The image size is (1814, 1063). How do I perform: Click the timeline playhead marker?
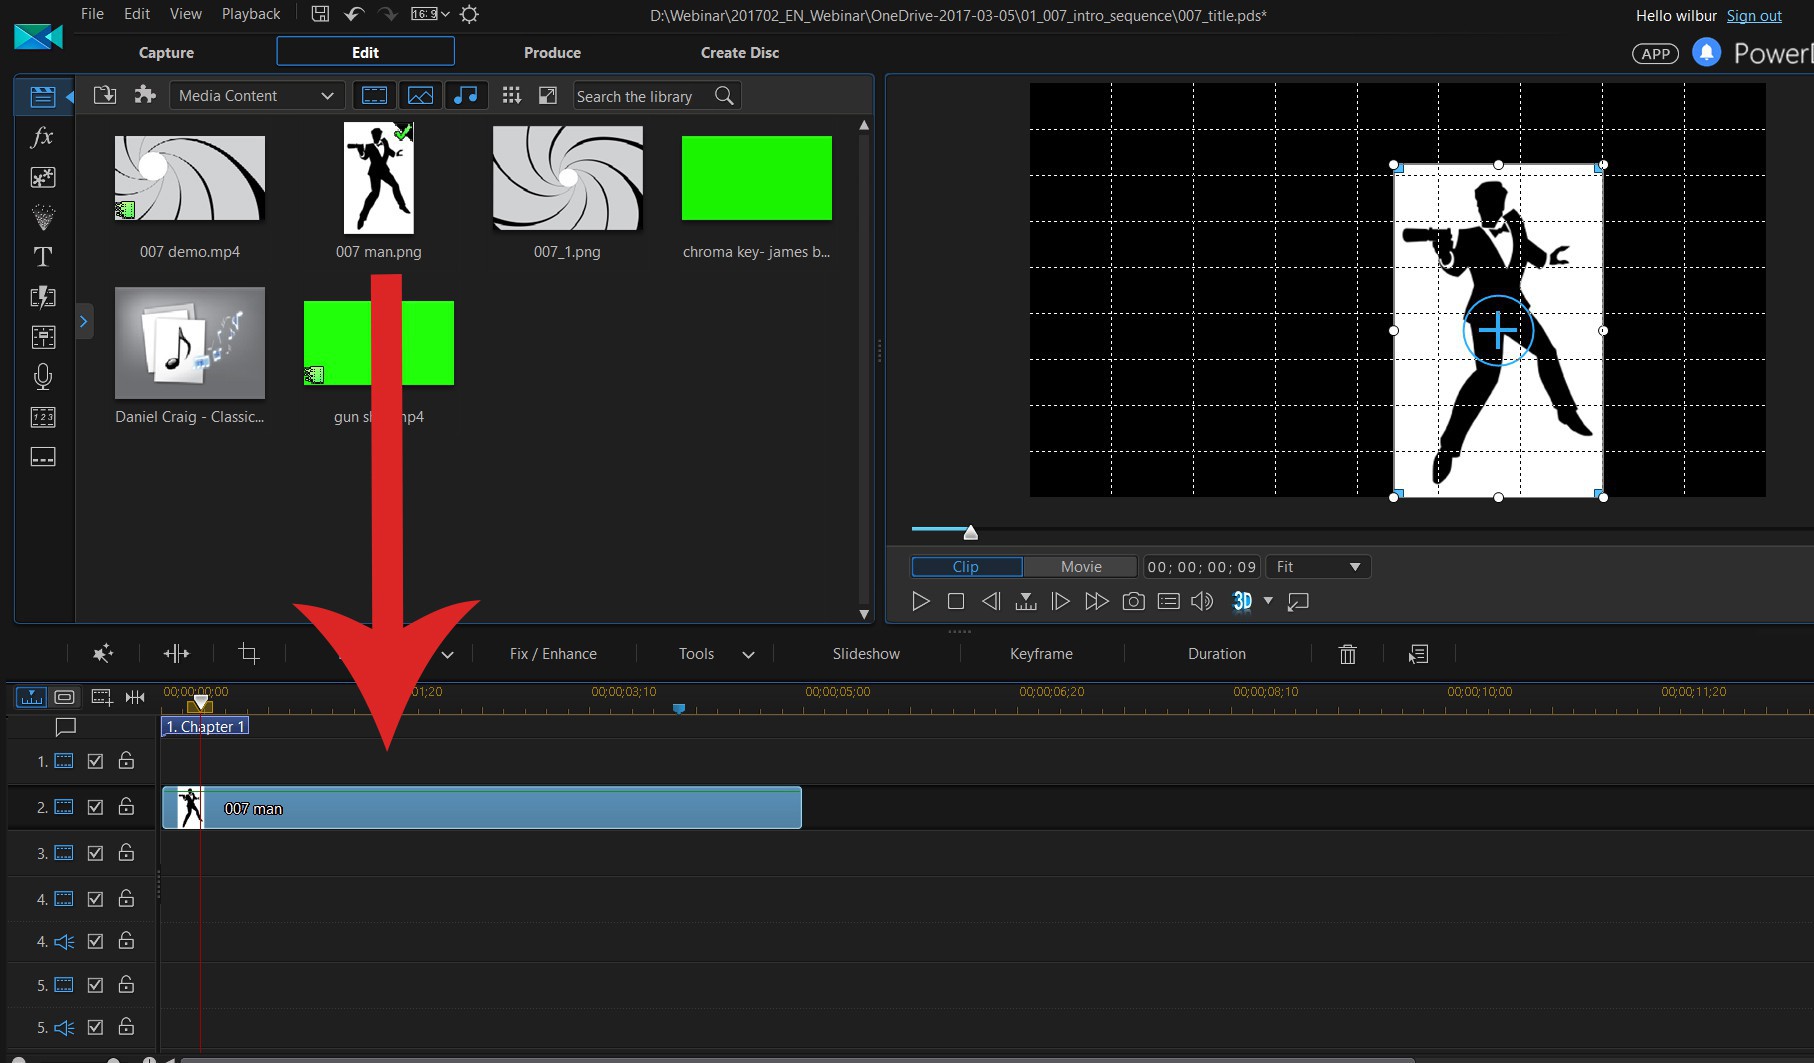point(200,704)
